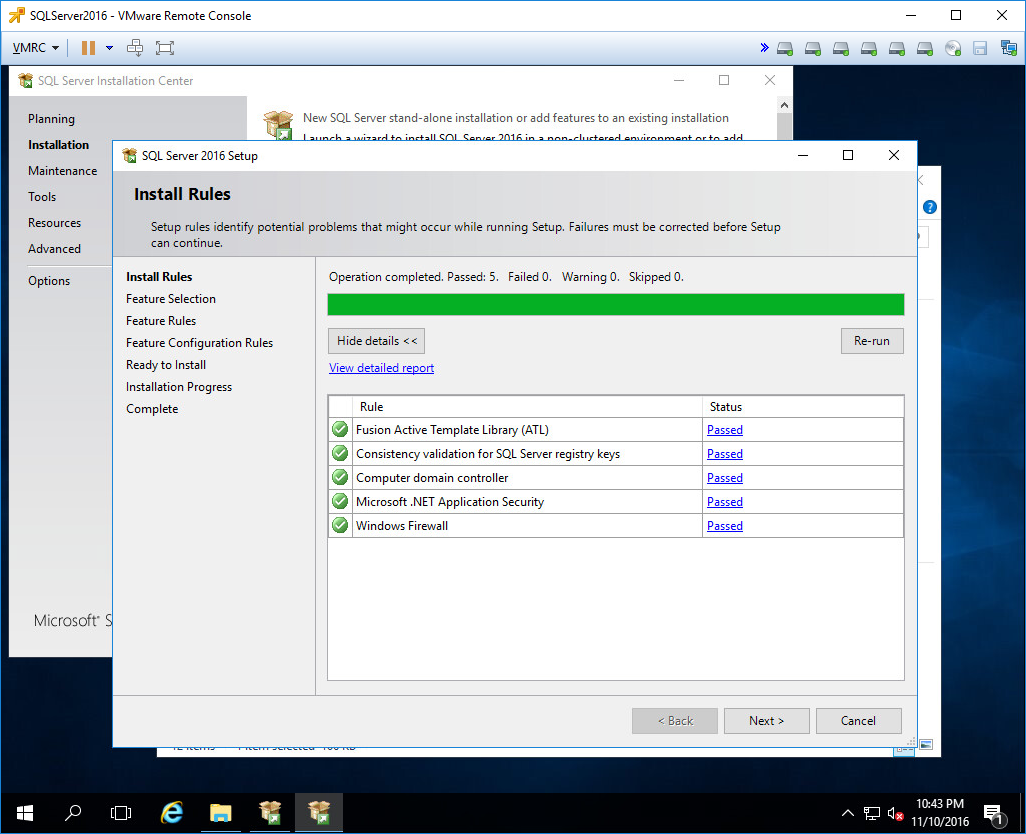Click Install Rules step in wizard
This screenshot has width=1026, height=834.
pyautogui.click(x=159, y=277)
